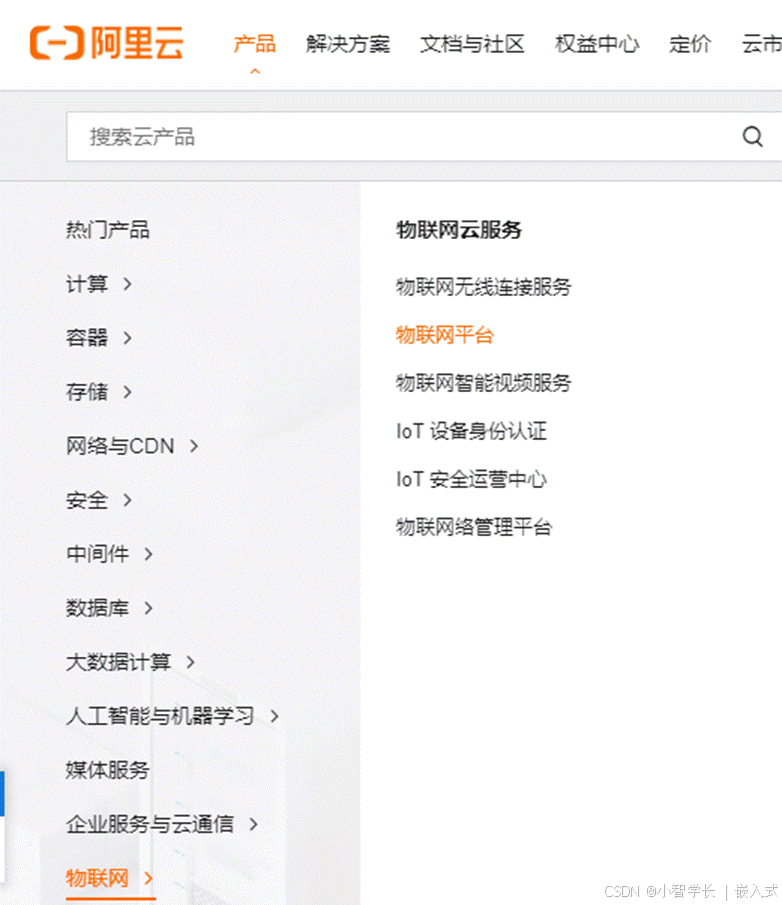Select the 热门产品 category
The image size is (782, 905).
click(107, 230)
